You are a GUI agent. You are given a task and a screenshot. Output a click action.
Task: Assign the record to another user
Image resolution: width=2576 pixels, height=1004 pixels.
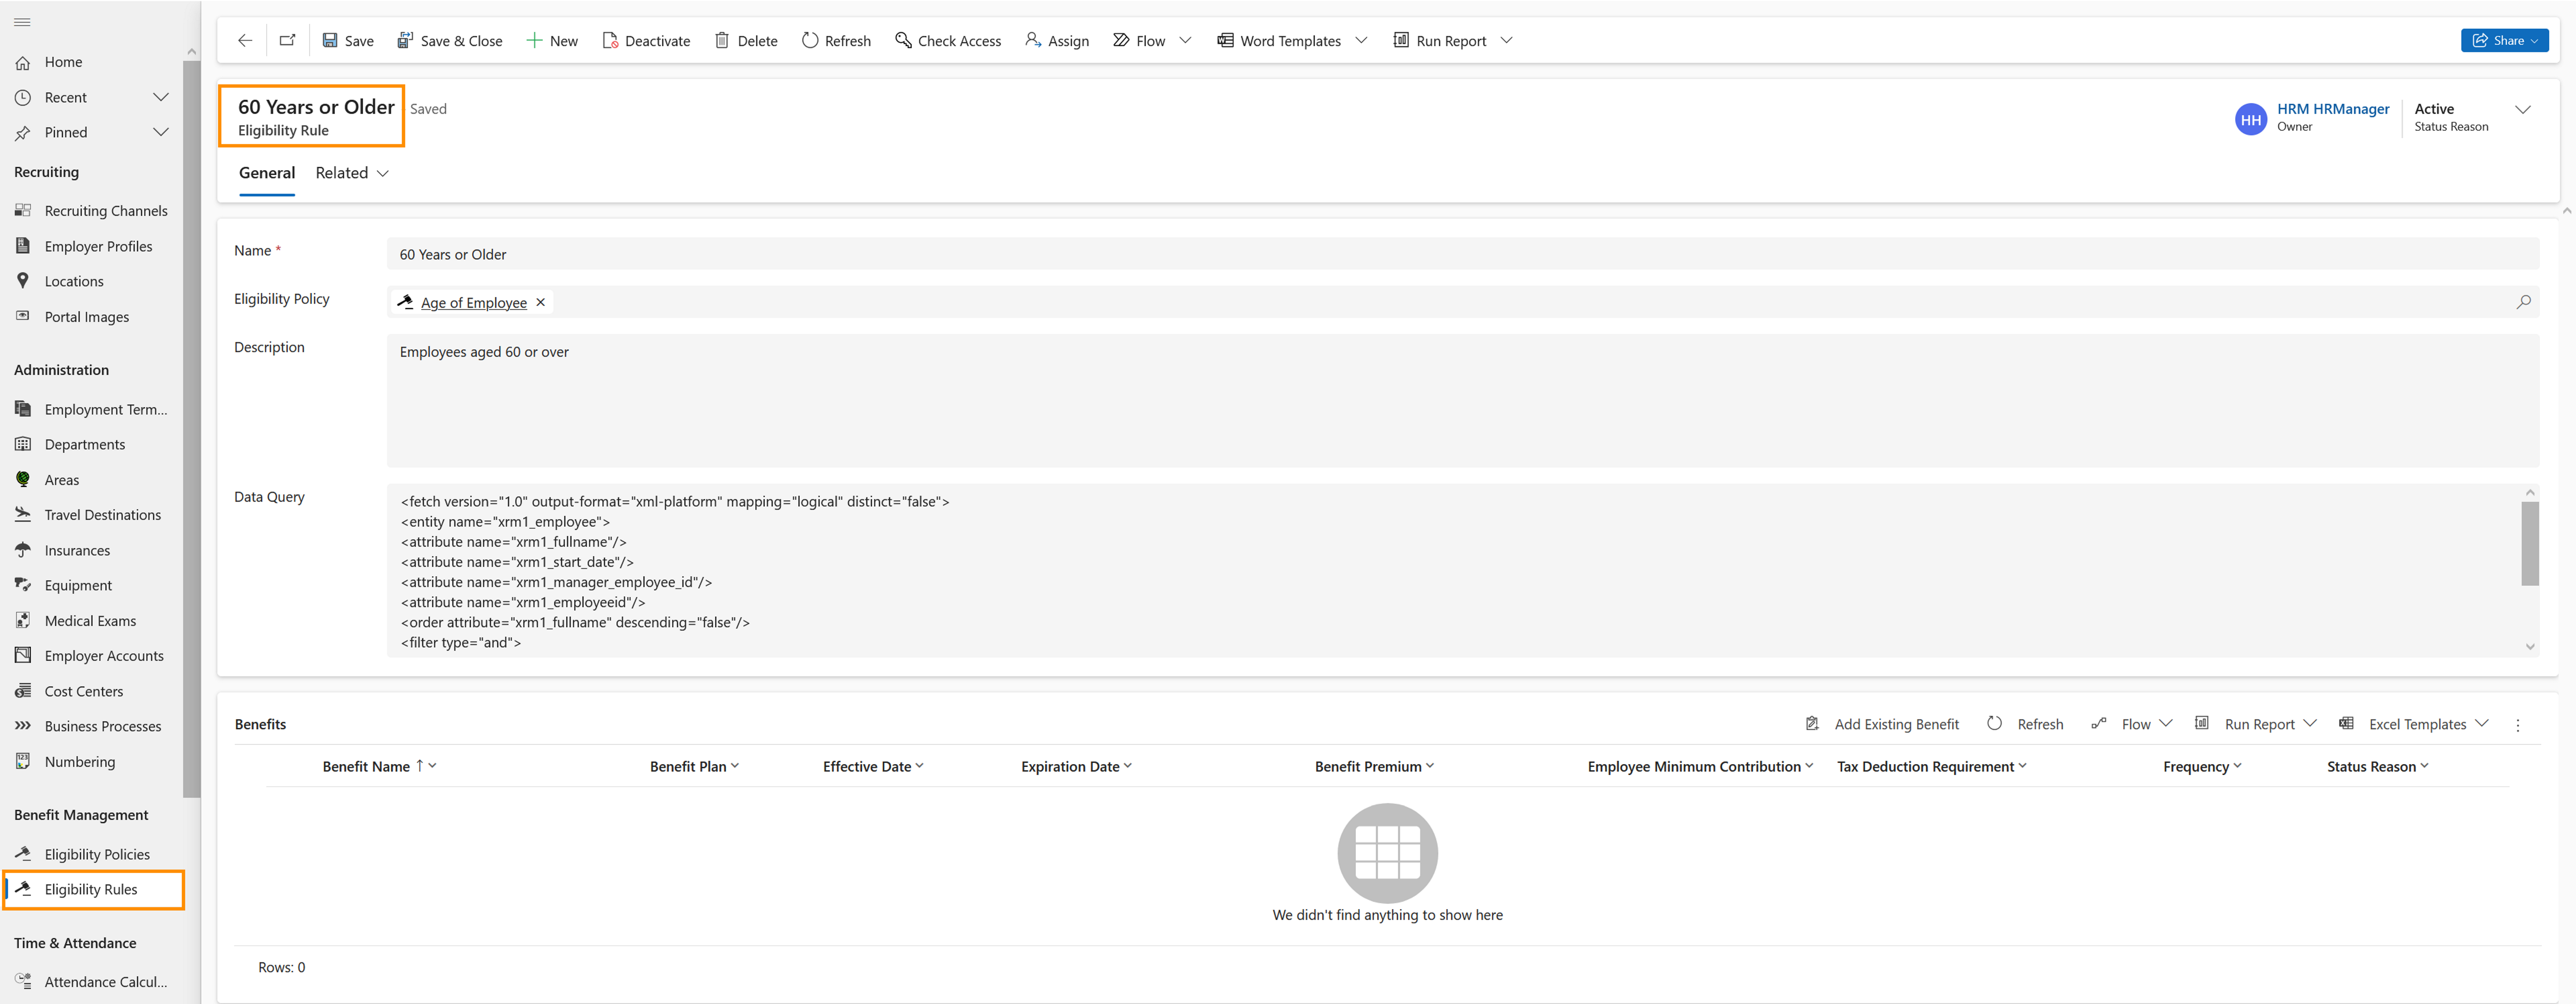pyautogui.click(x=1057, y=41)
